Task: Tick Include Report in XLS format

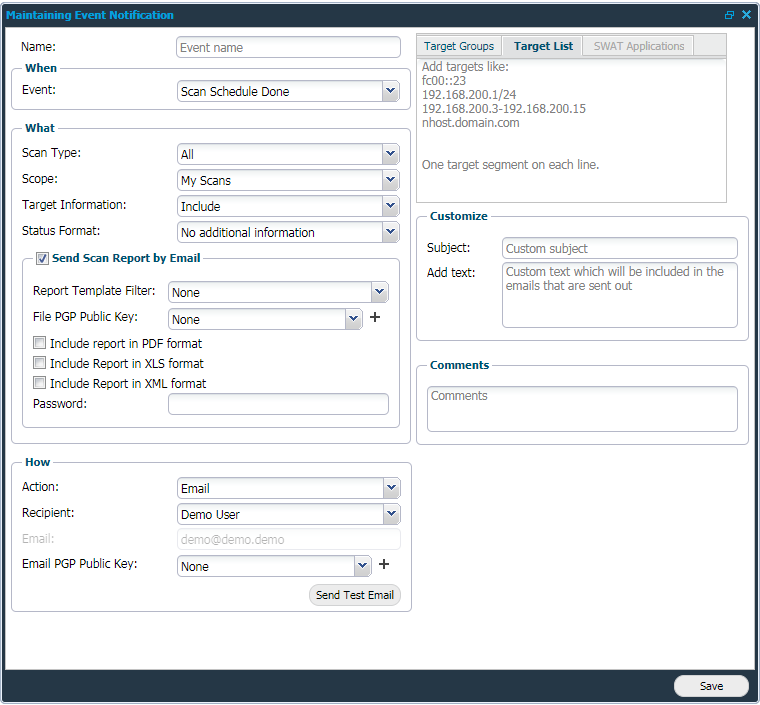Action: [40, 364]
